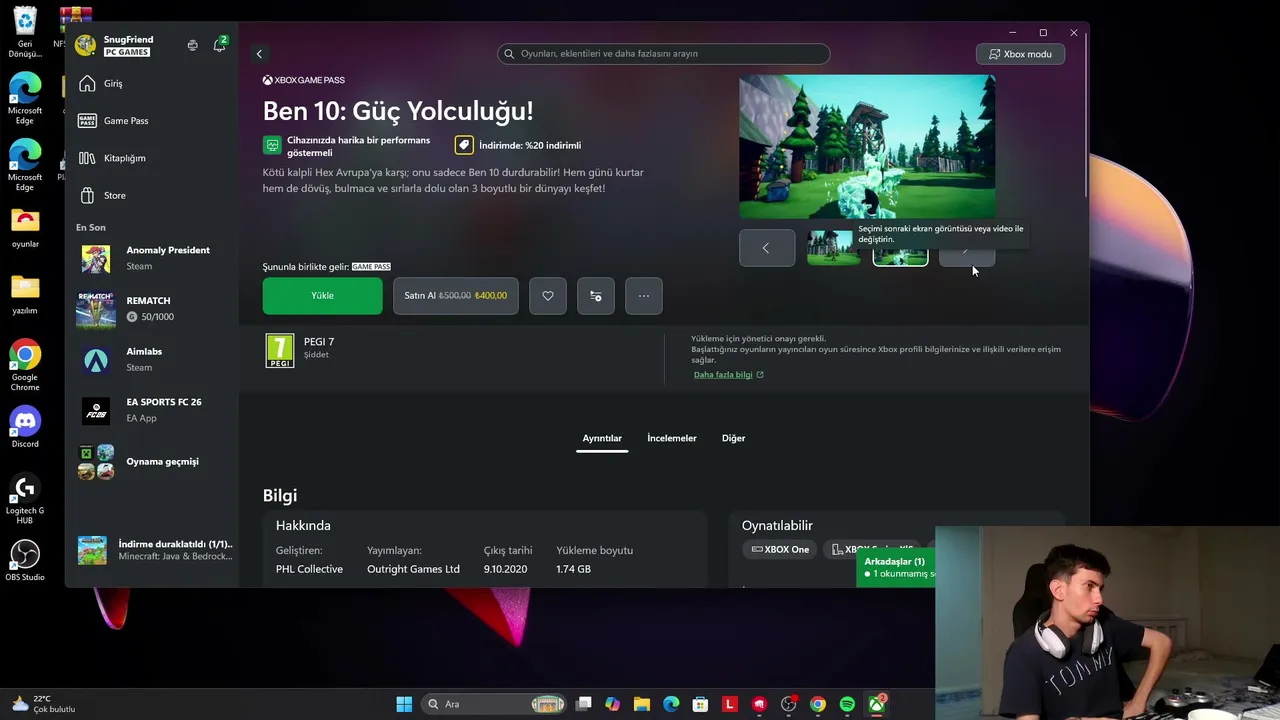The image size is (1280, 720).
Task: Open File Explorer from the taskbar
Action: tap(642, 704)
